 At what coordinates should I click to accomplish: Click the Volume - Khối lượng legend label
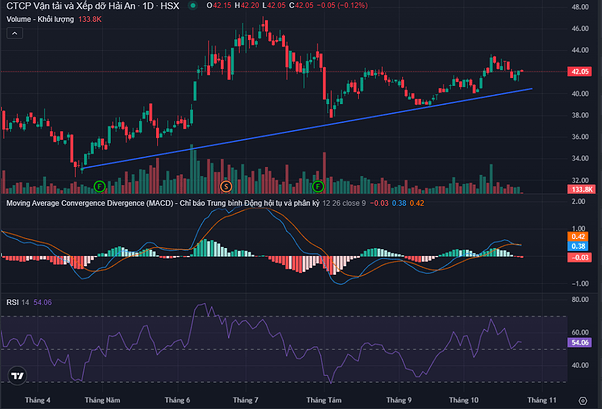(x=40, y=19)
